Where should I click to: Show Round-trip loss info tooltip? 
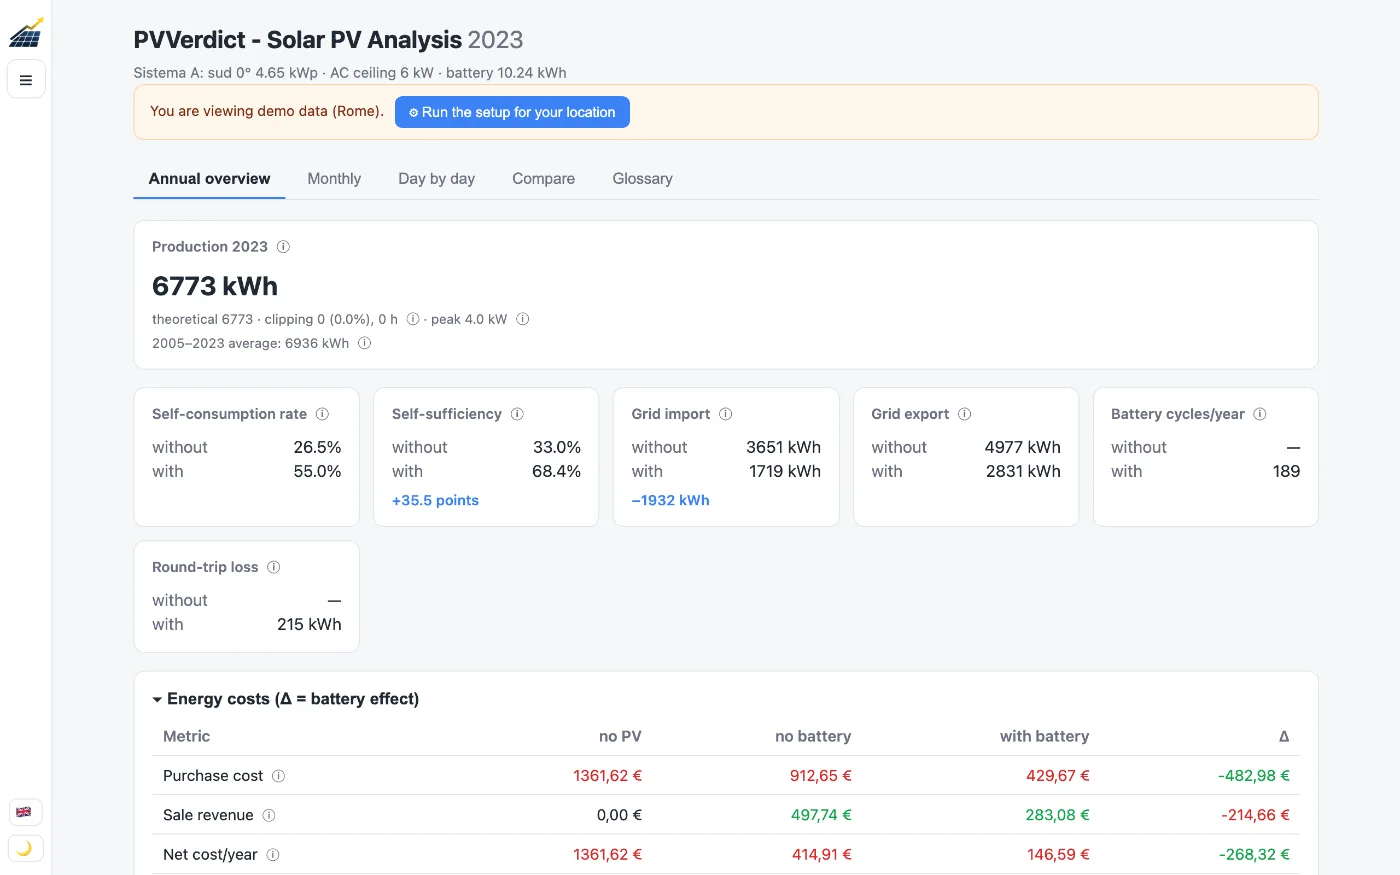[x=274, y=567]
